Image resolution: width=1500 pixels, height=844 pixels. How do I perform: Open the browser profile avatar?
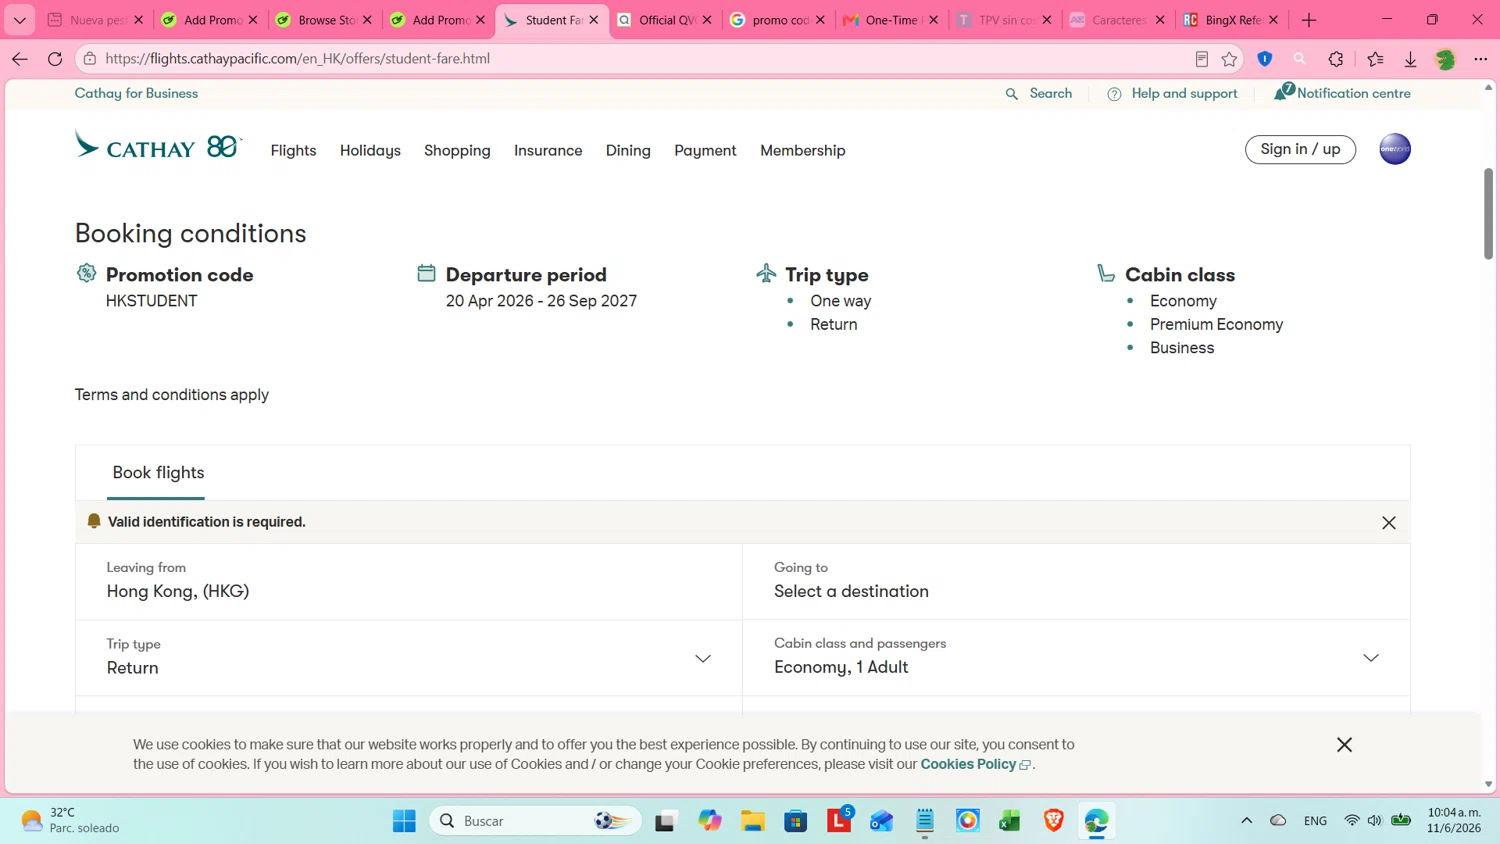(1445, 59)
